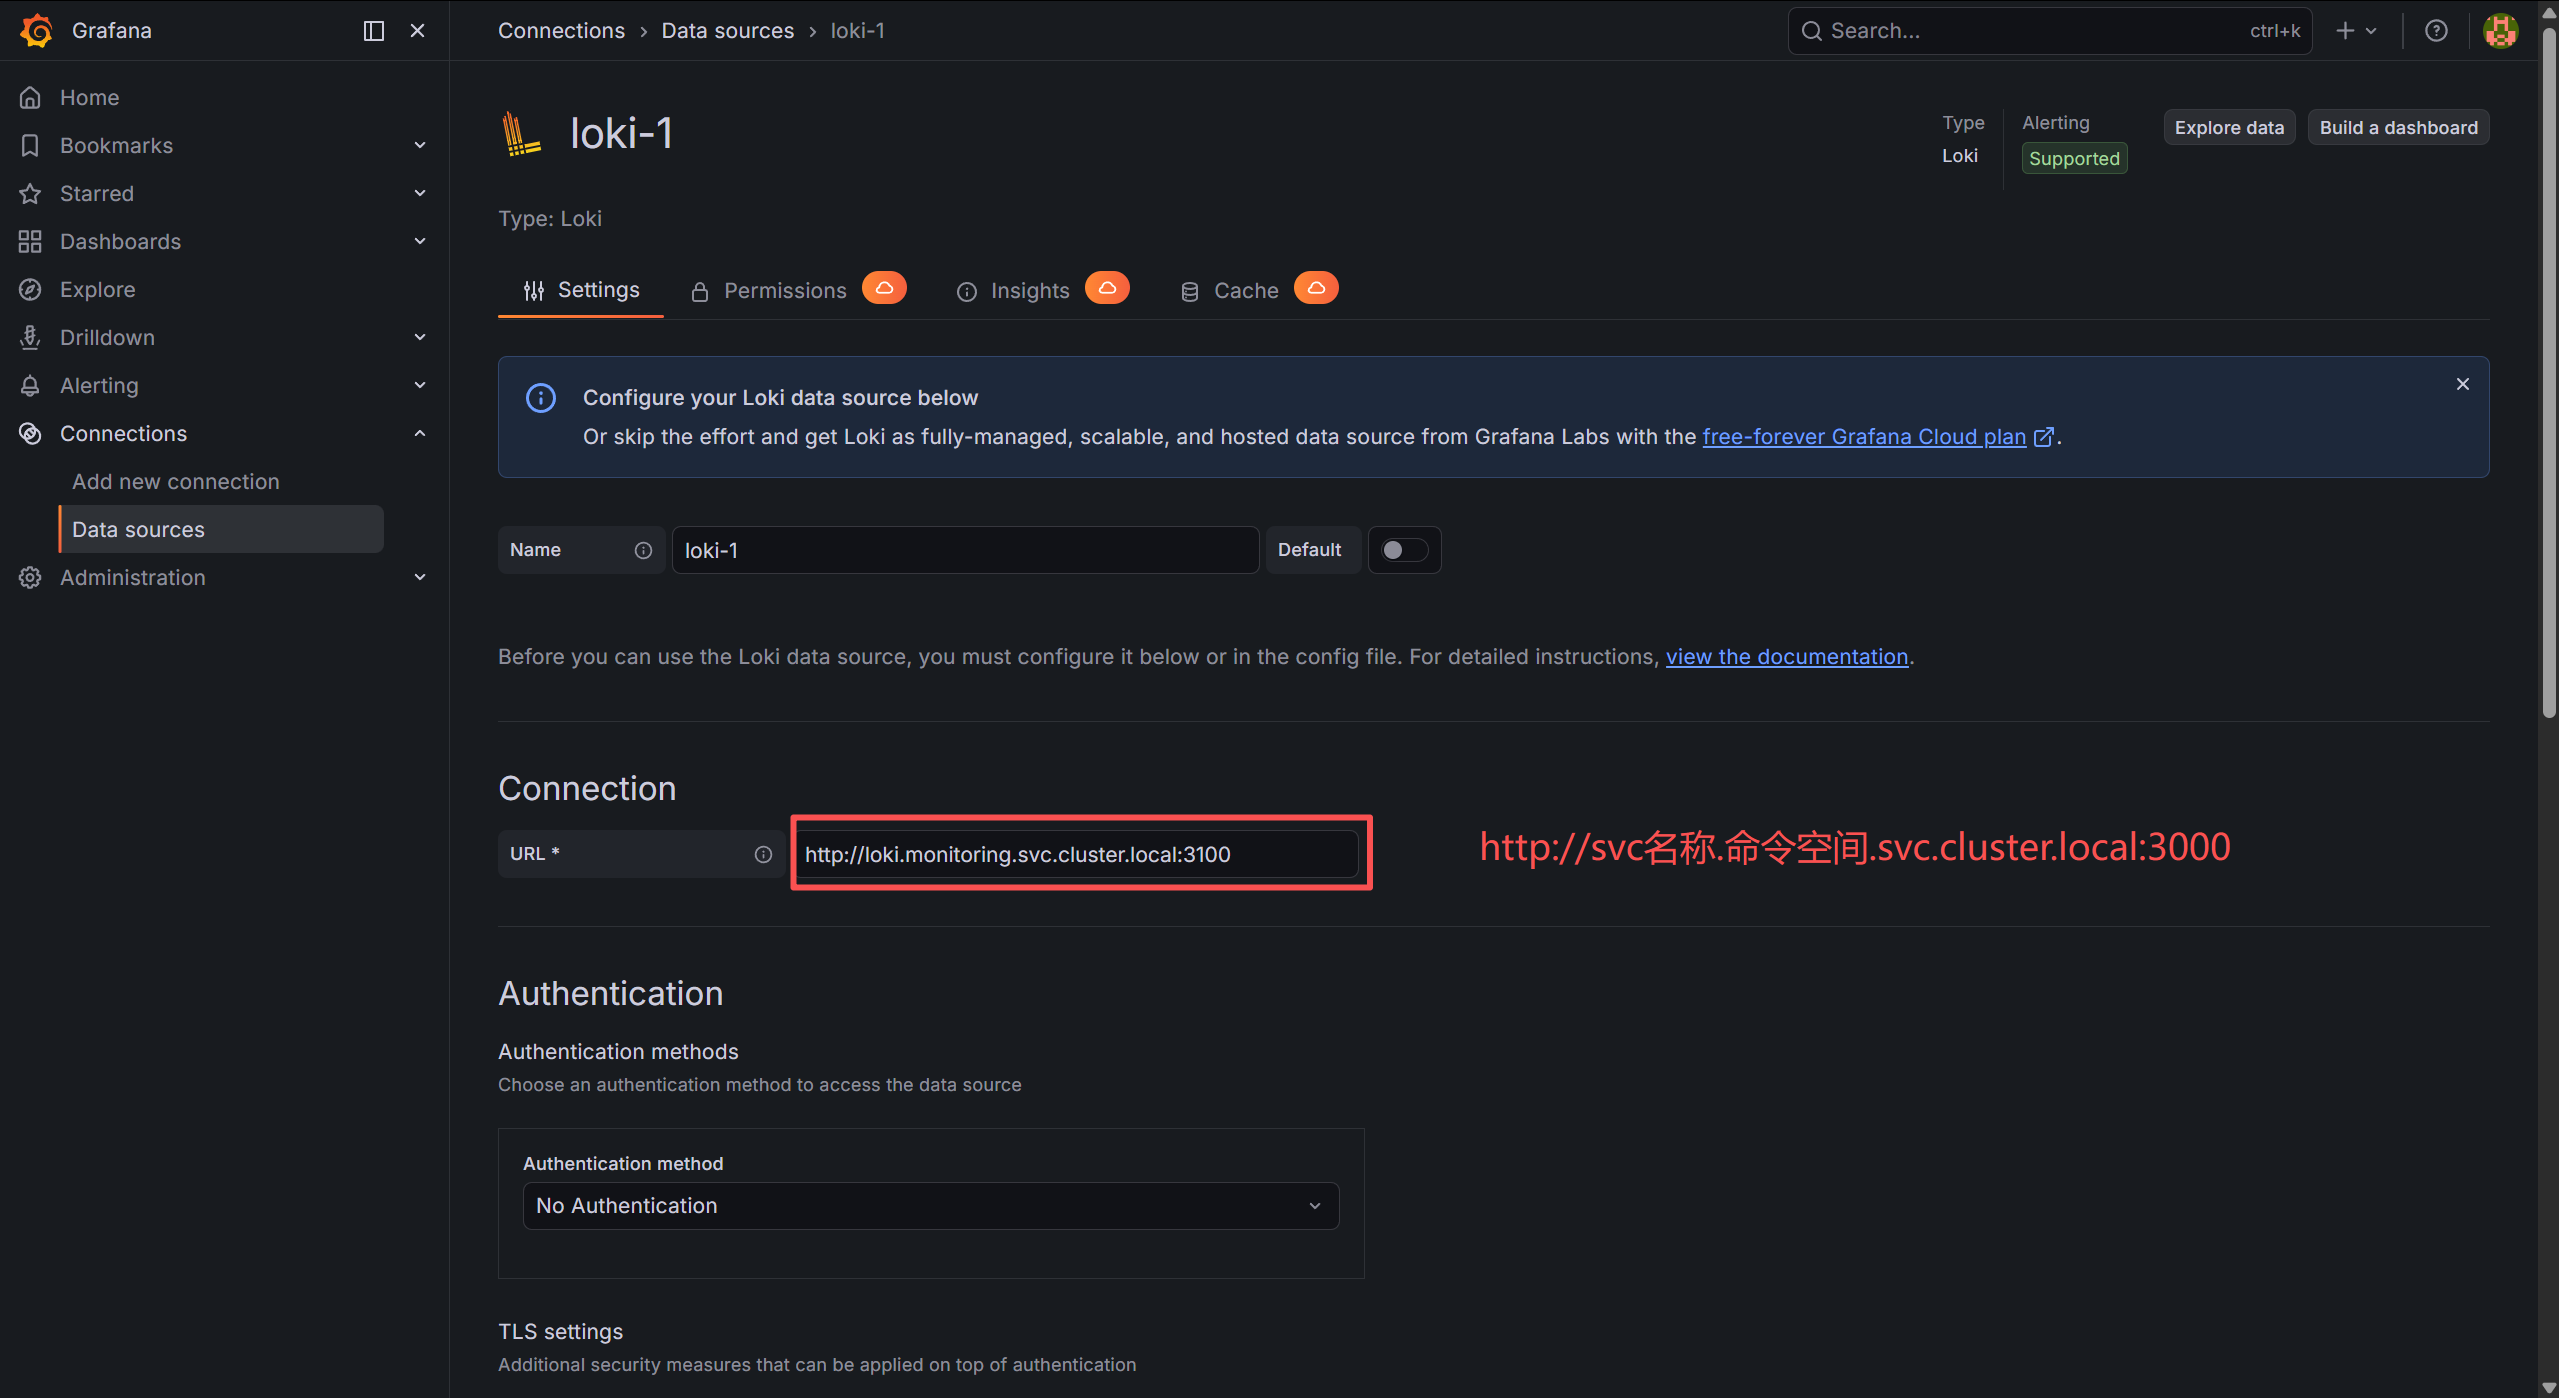Click the Cache cloud badge icon

[1316, 288]
